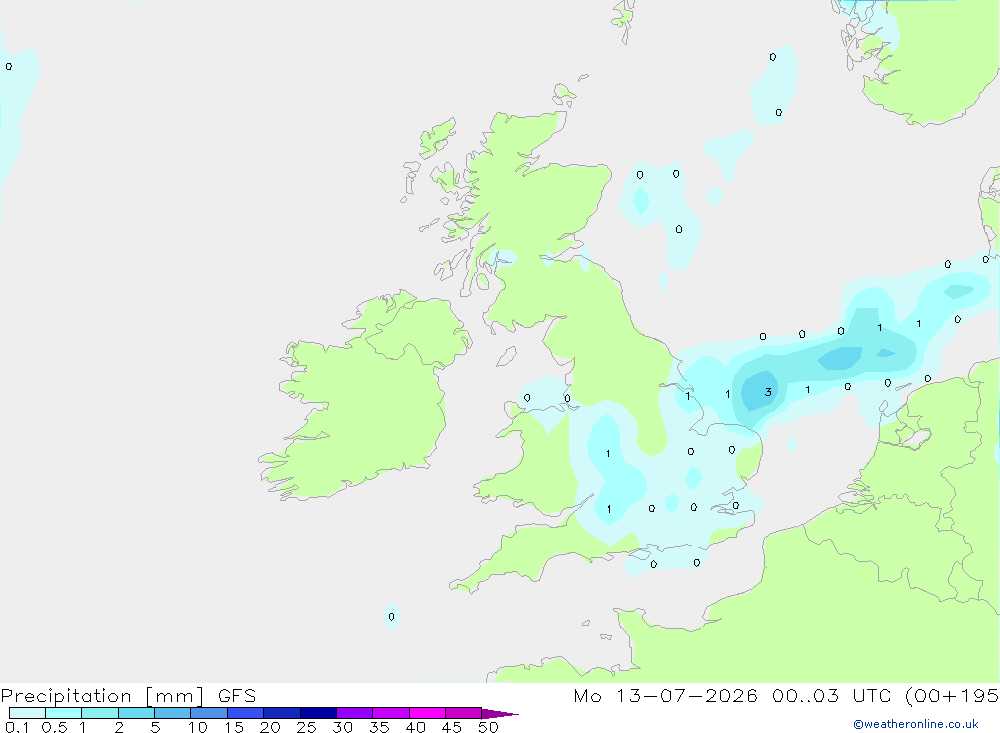
Task: Click the legend label '0.5'
Action: point(54,727)
